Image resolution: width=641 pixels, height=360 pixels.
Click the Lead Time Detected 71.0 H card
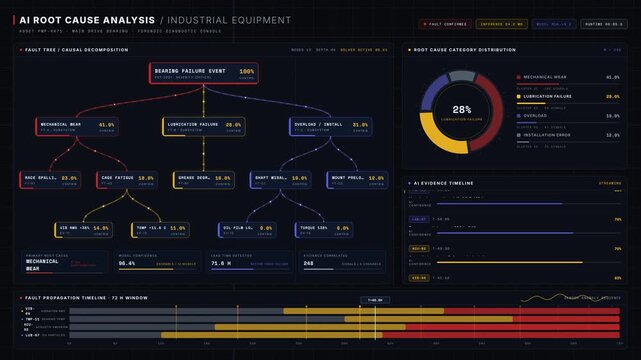point(249,262)
